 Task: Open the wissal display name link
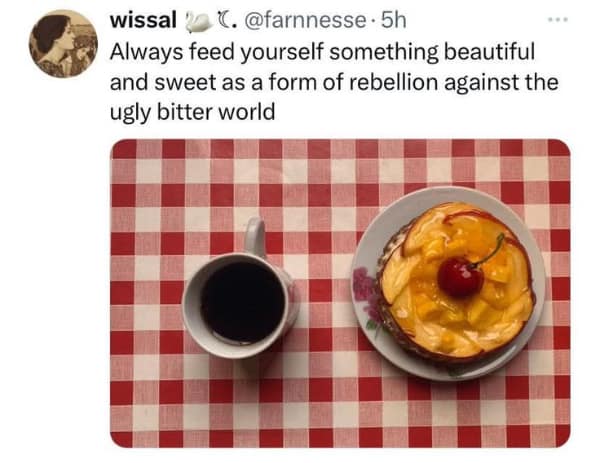143,20
